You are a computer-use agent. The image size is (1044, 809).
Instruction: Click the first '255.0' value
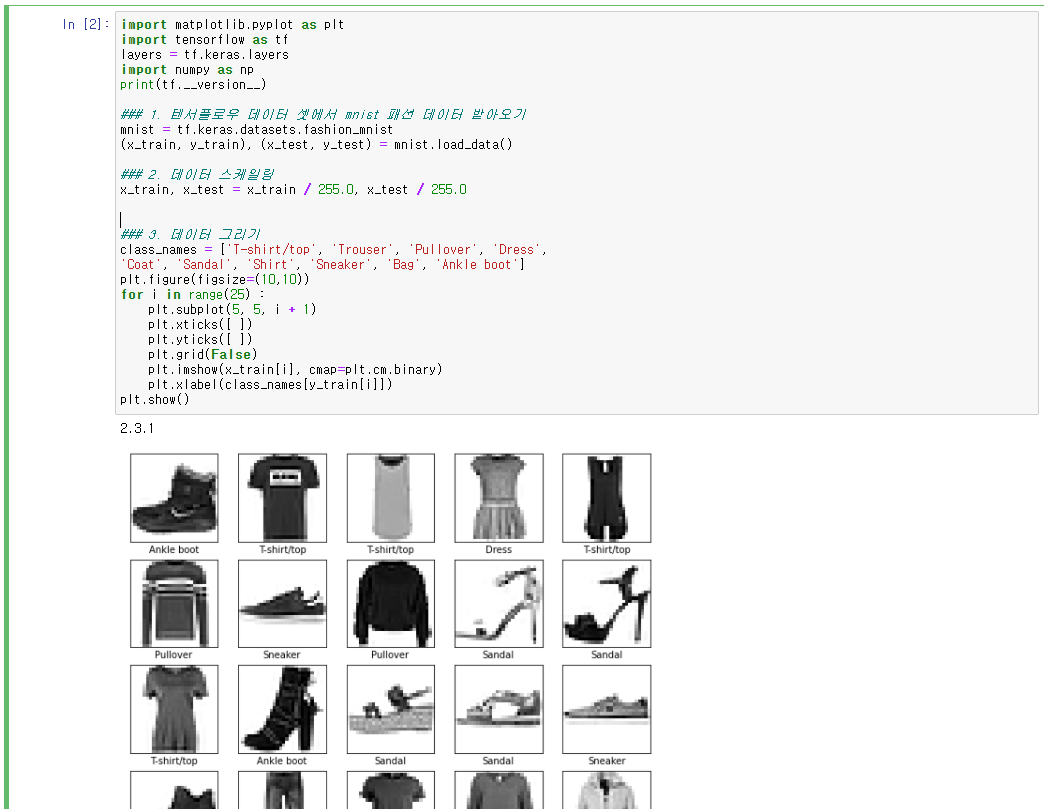pyautogui.click(x=336, y=189)
